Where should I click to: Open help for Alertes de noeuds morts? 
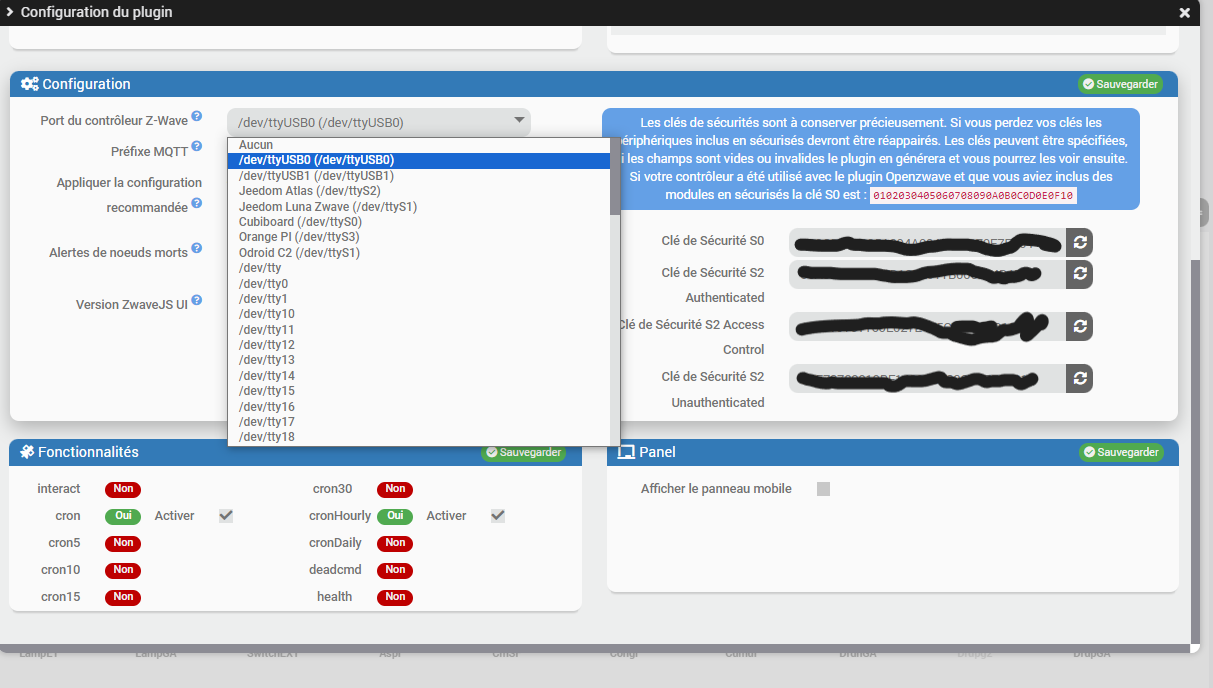coord(197,248)
